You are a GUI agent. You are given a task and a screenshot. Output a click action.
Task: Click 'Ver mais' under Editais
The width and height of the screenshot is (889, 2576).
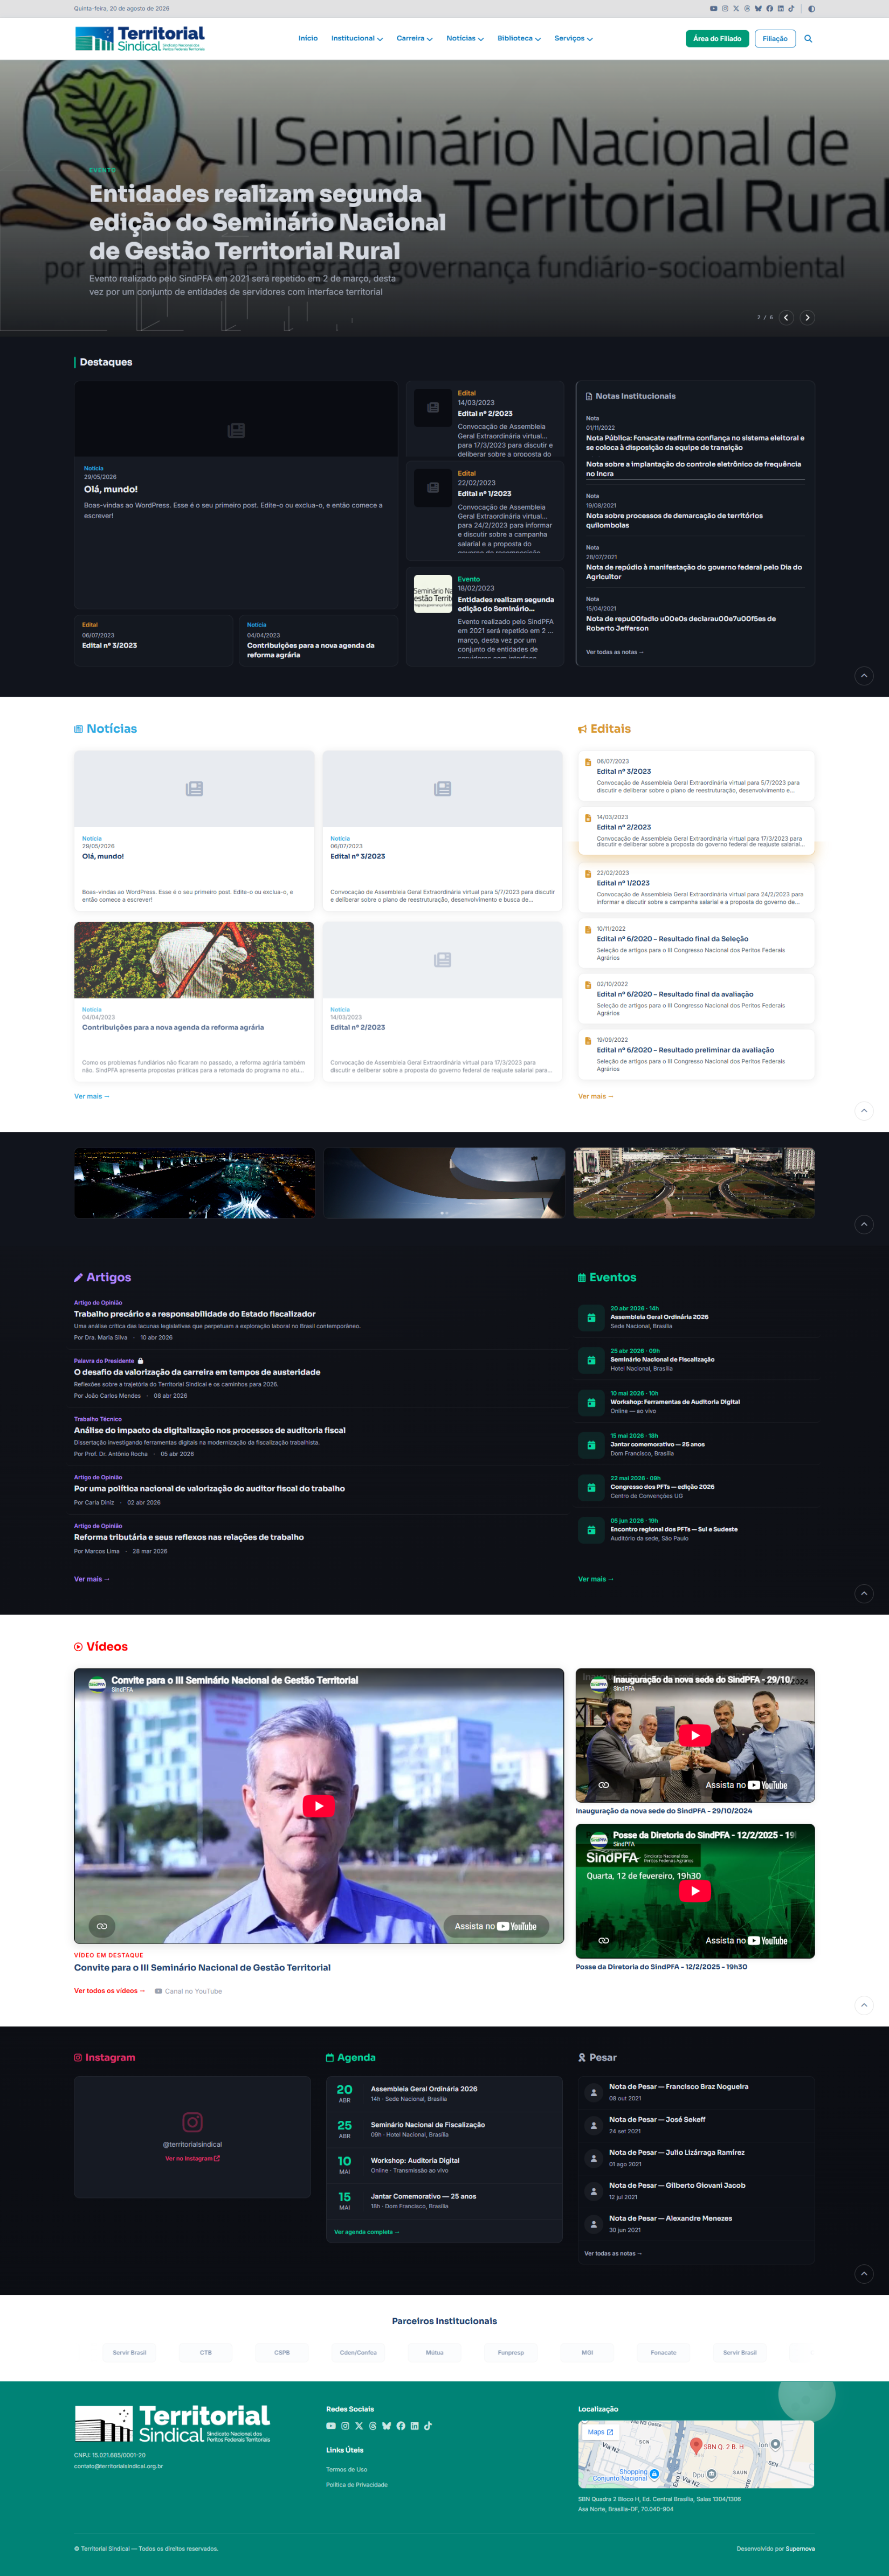coord(596,1096)
